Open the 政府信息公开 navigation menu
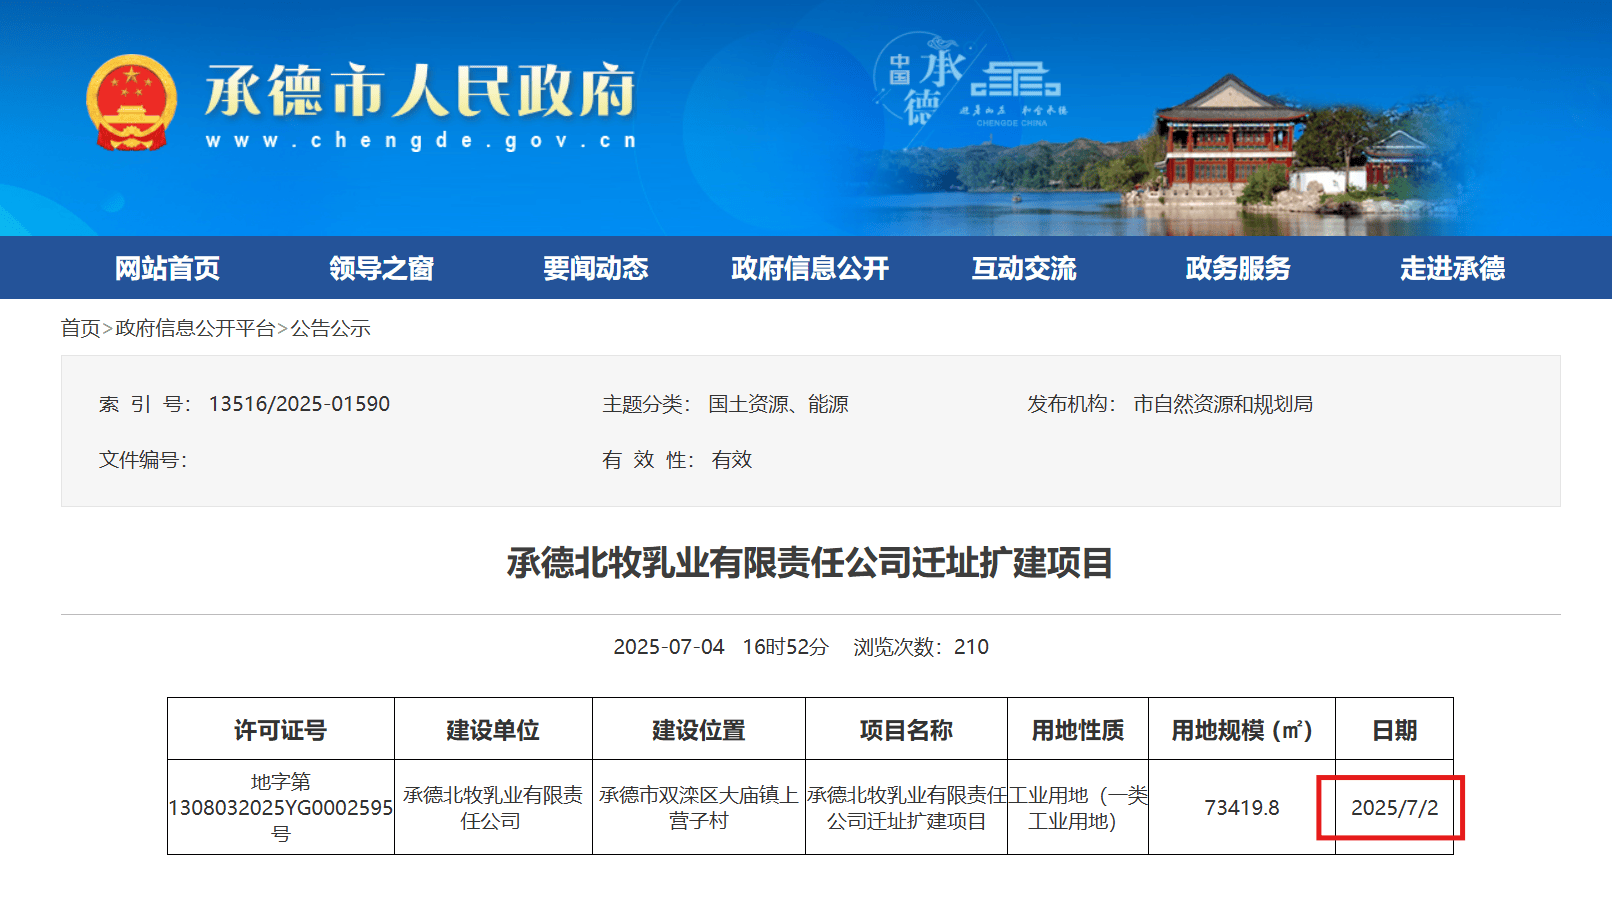 (x=809, y=268)
